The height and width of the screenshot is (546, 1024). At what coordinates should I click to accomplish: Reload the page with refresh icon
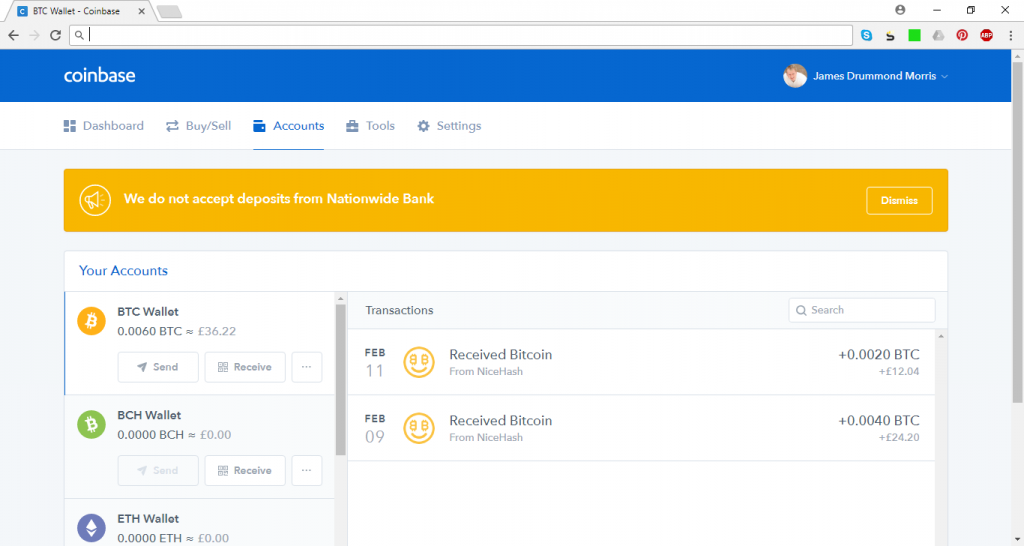click(x=56, y=35)
